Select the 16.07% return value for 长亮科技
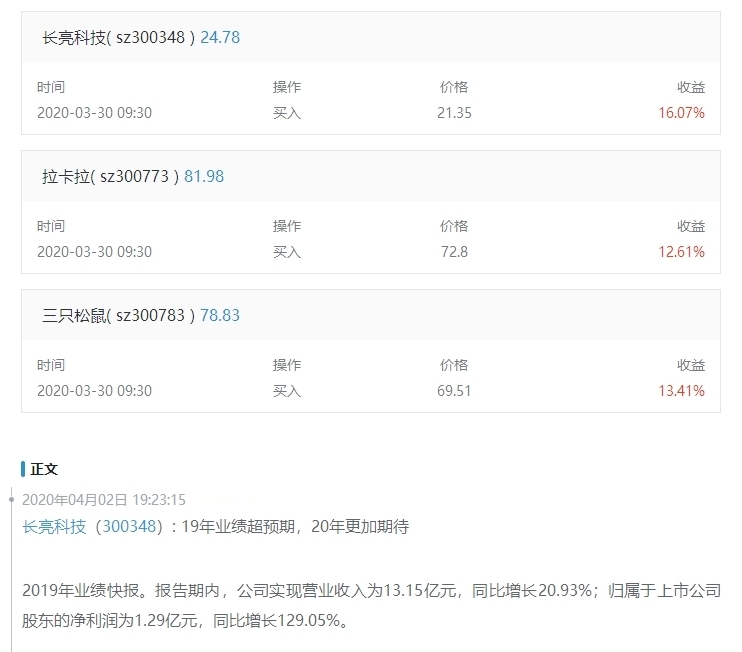Viewport: 742px width, 652px height. click(x=681, y=113)
